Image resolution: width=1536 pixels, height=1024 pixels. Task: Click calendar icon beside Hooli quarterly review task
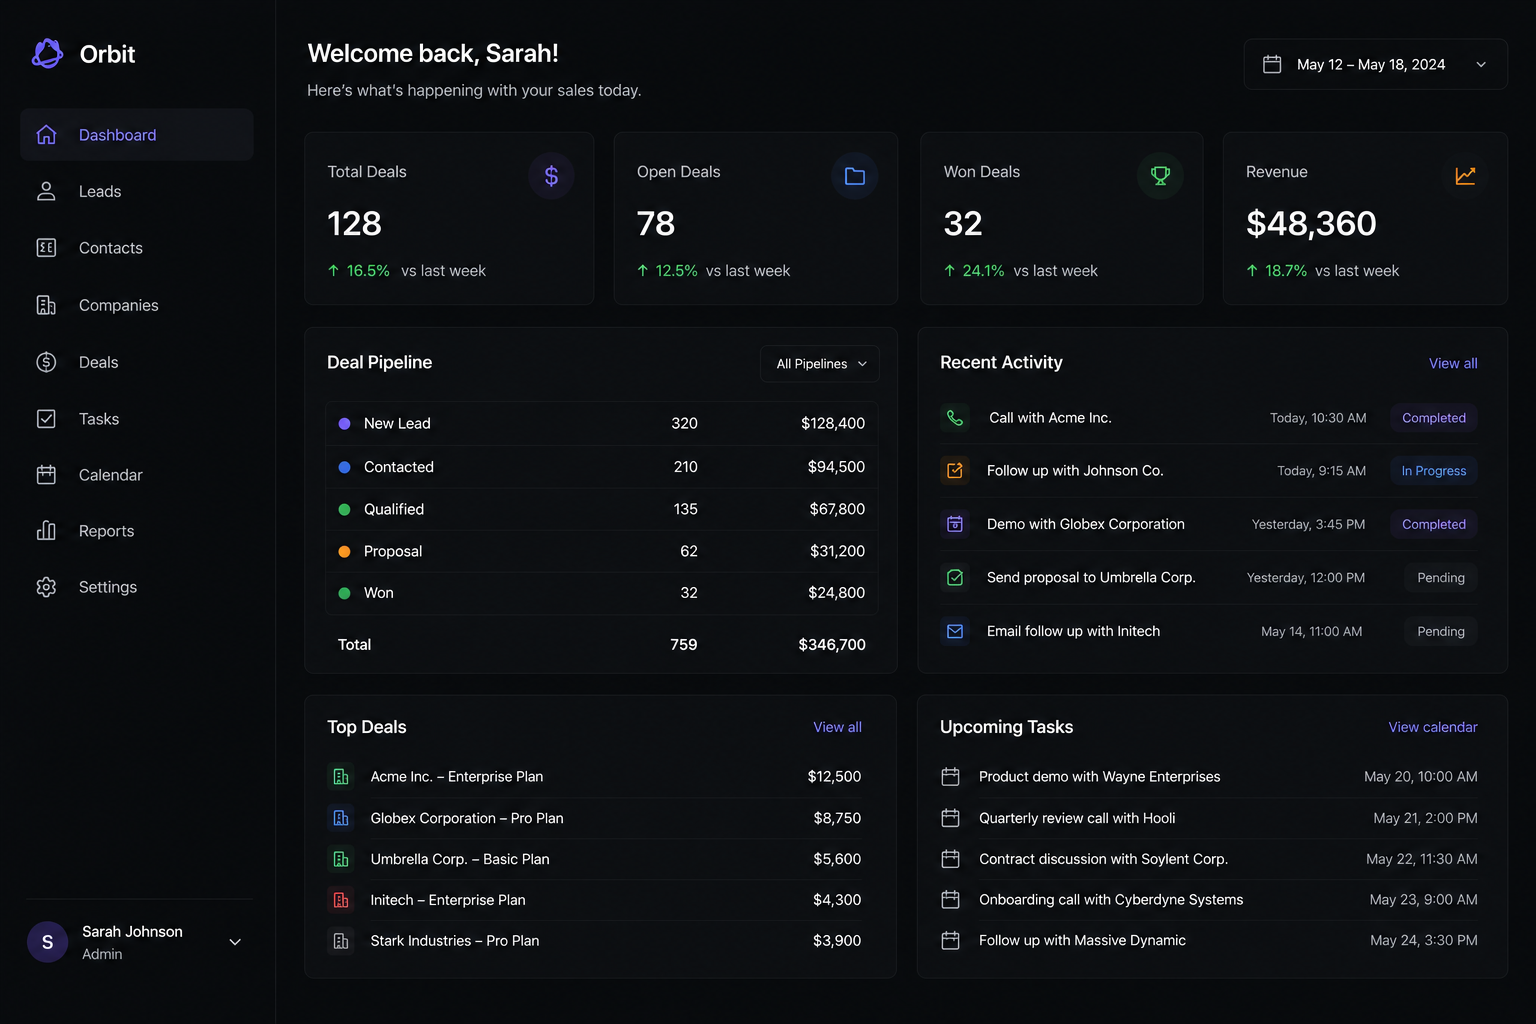click(951, 818)
